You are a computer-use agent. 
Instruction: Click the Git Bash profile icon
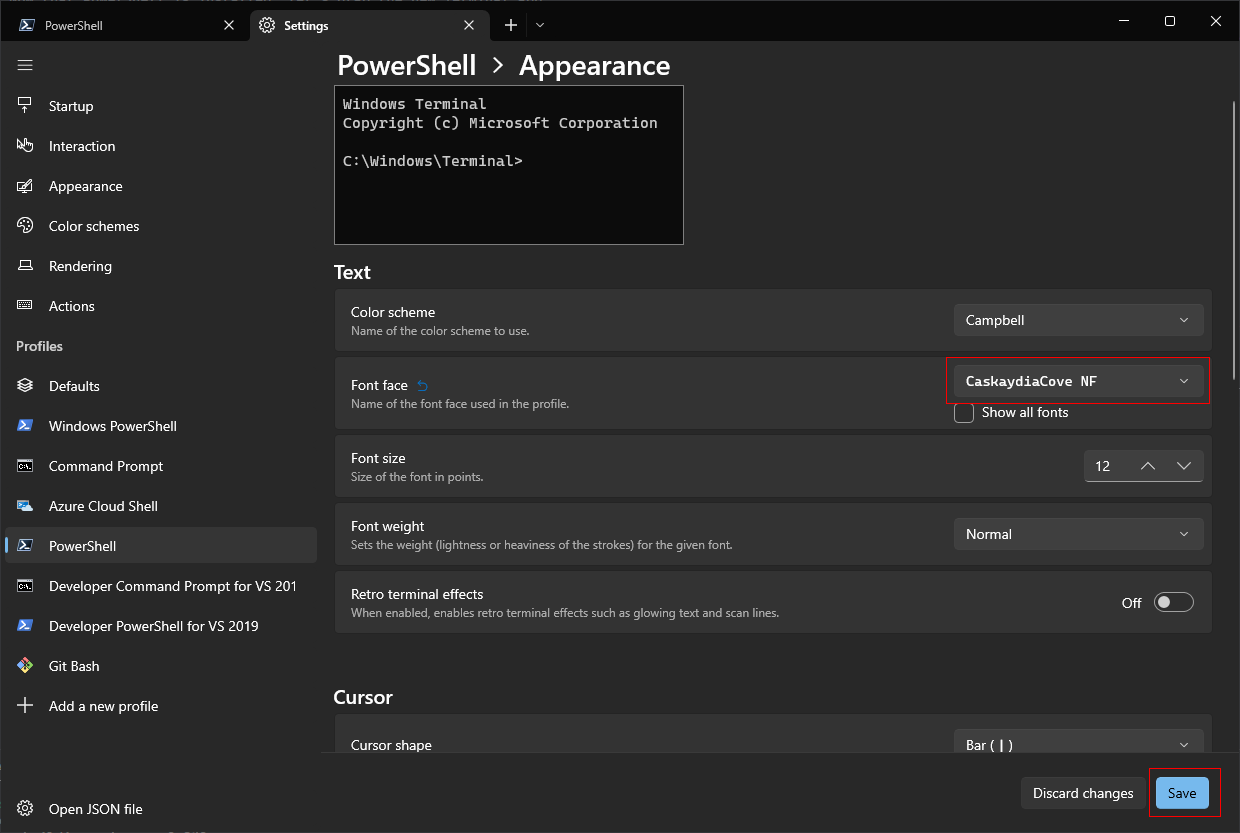25,665
